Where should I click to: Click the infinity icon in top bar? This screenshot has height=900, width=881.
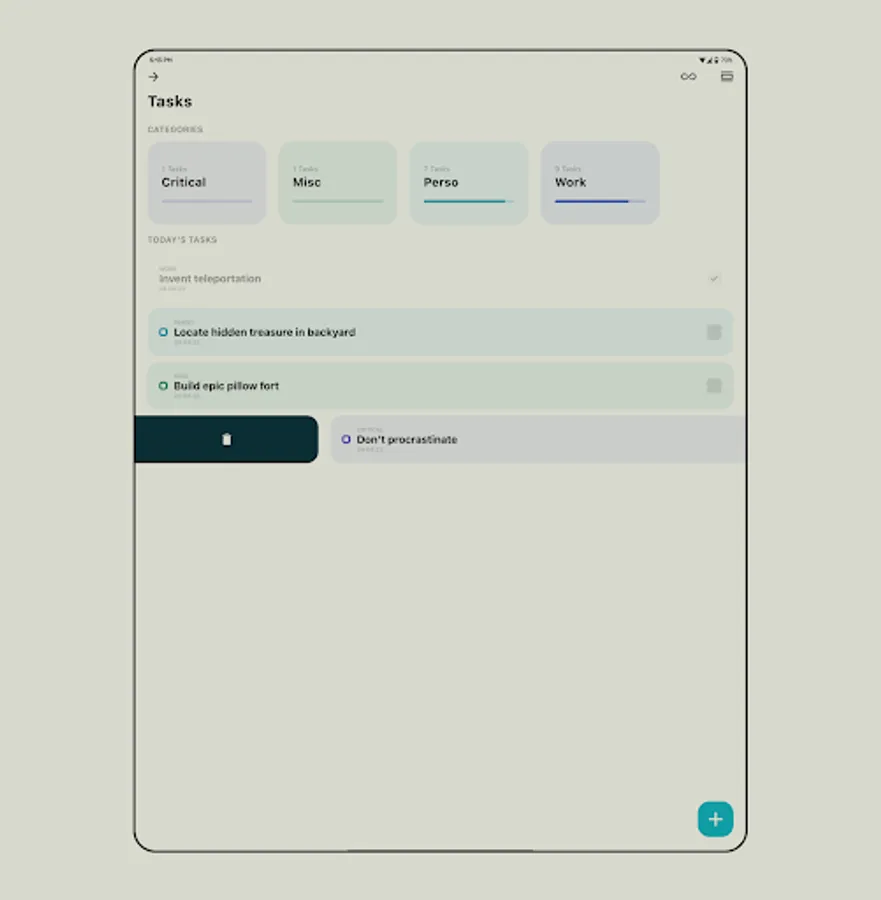[x=688, y=76]
